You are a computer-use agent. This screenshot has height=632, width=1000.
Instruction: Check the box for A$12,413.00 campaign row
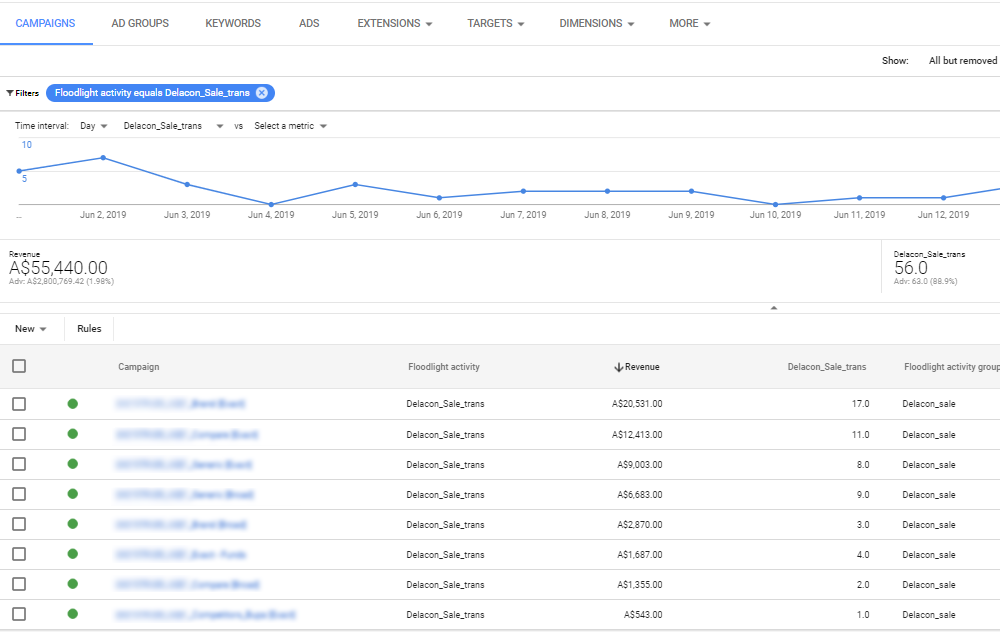[x=19, y=434]
